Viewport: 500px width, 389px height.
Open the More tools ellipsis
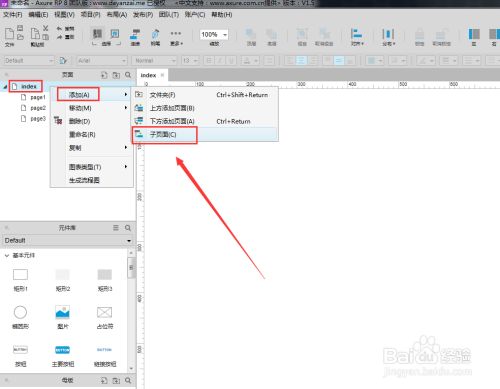[x=176, y=33]
